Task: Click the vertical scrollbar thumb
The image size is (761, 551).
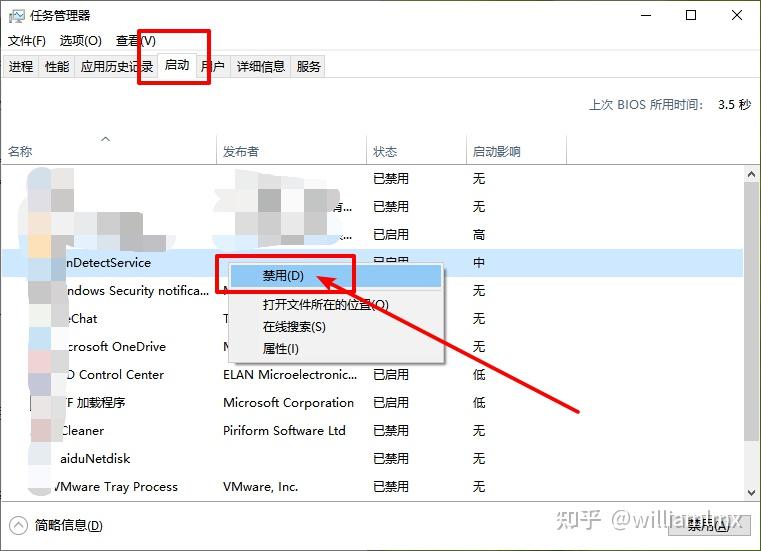Action: [x=751, y=312]
